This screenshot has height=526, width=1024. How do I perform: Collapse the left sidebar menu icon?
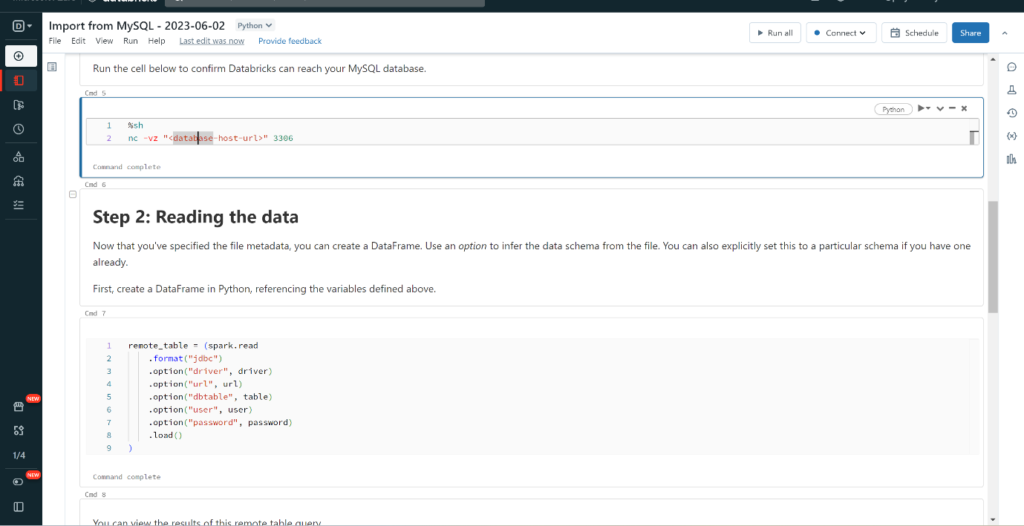pos(19,506)
